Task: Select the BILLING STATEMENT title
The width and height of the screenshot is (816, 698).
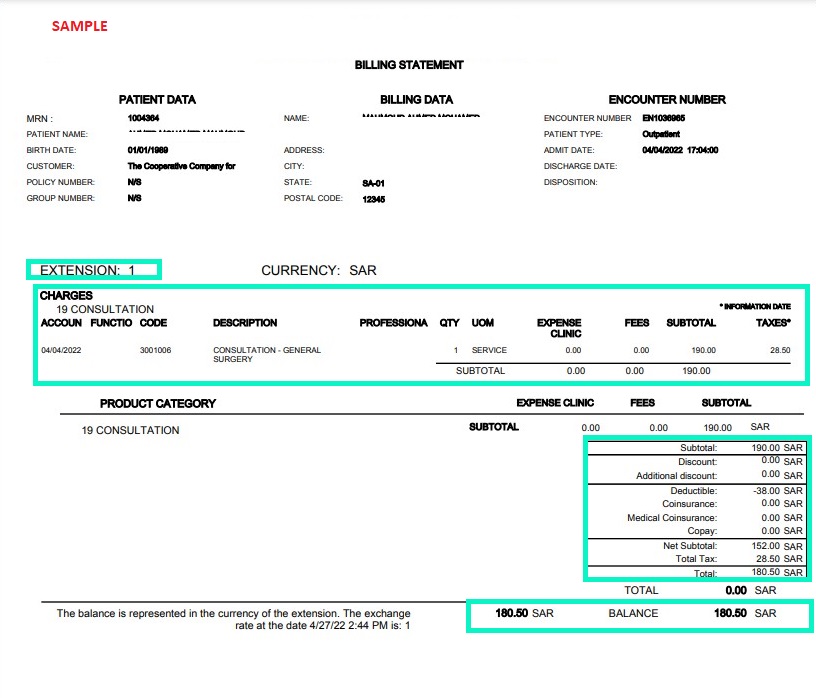Action: click(x=407, y=64)
